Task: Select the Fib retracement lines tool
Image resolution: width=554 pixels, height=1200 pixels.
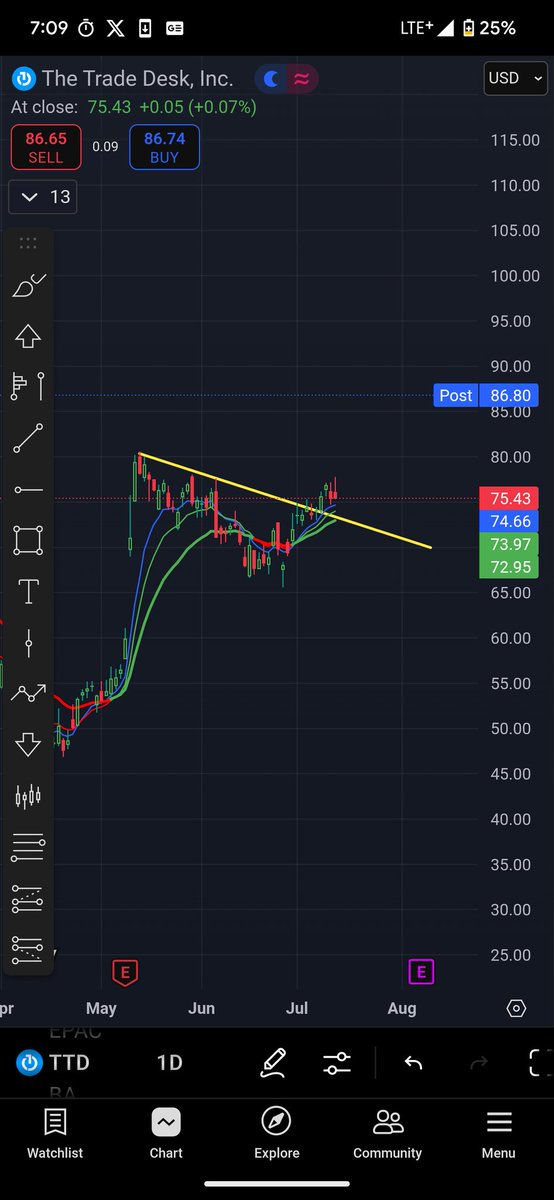Action: pos(28,848)
